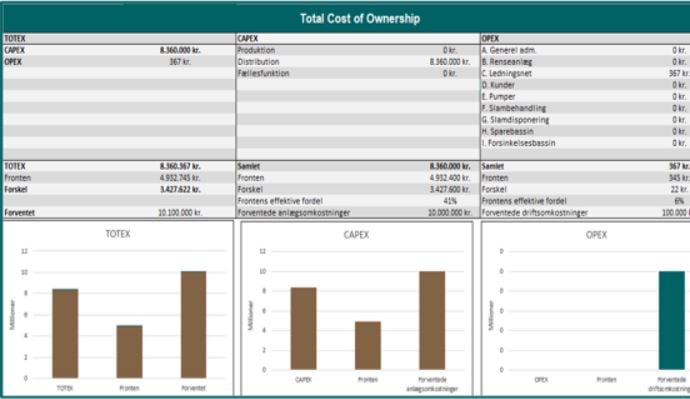Click the 3.427.600 kr. CAPEX Forskel value
Image resolution: width=690 pixels, height=399 pixels.
[450, 190]
